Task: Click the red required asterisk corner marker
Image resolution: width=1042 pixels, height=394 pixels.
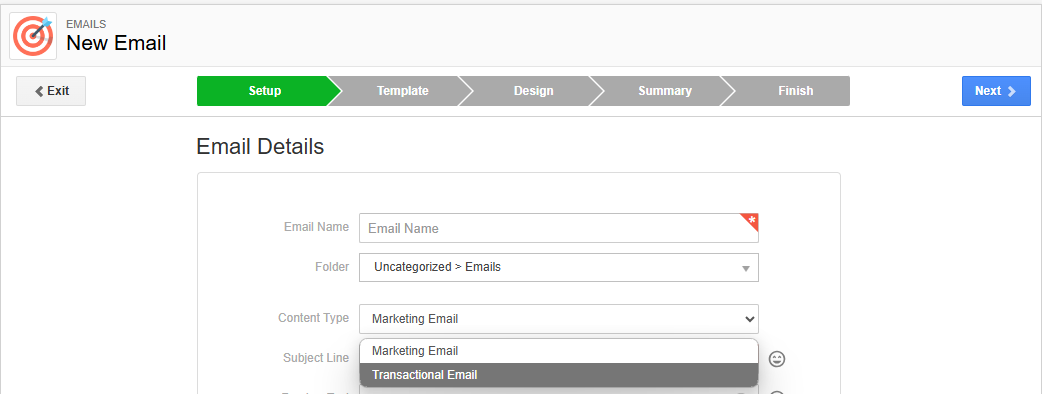Action: [751, 221]
